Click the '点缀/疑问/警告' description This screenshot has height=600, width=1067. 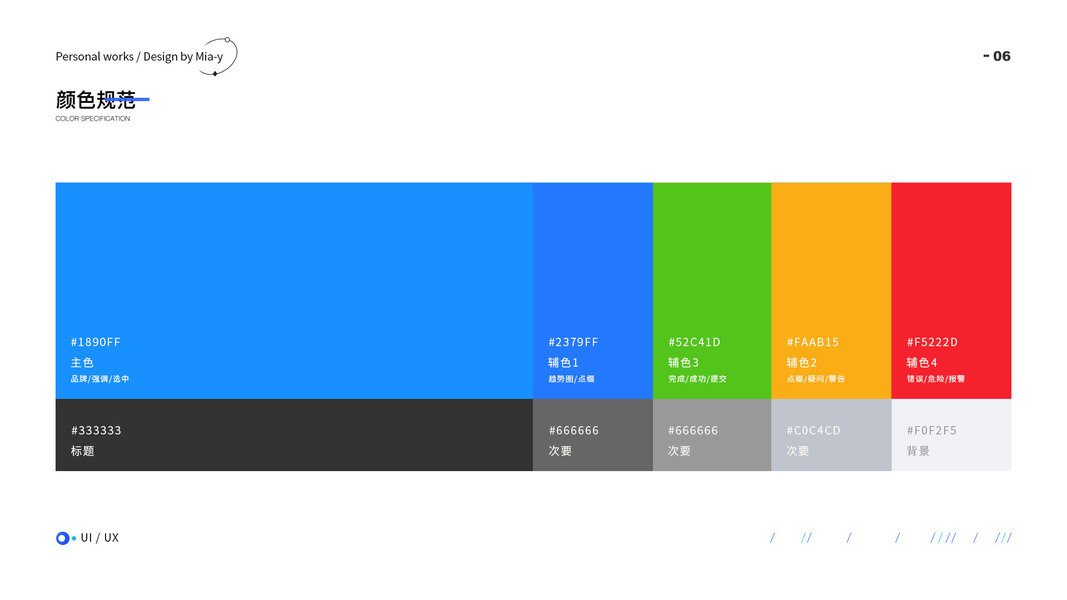pos(816,379)
